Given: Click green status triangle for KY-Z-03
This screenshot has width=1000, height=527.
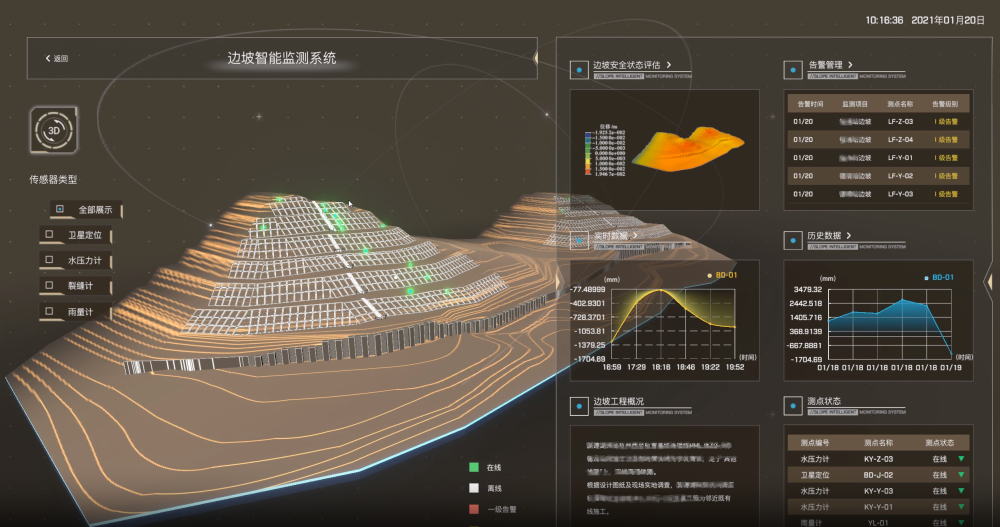Looking at the screenshot, I should tap(961, 460).
